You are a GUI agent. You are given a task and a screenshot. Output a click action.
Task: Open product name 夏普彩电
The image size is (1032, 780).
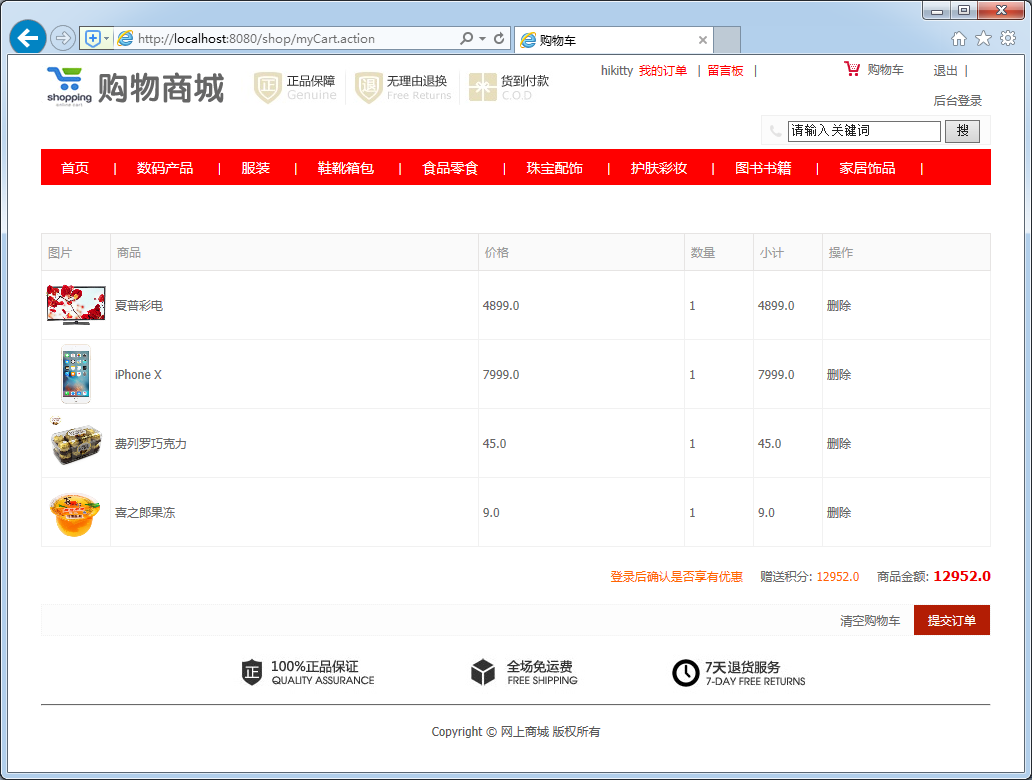[x=139, y=305]
